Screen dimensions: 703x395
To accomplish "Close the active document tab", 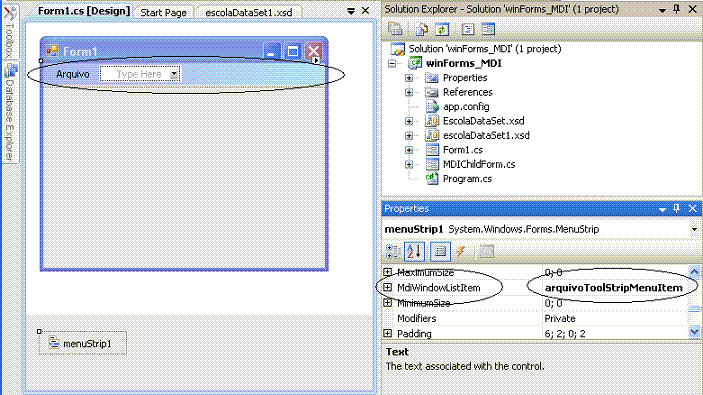I will pos(365,10).
